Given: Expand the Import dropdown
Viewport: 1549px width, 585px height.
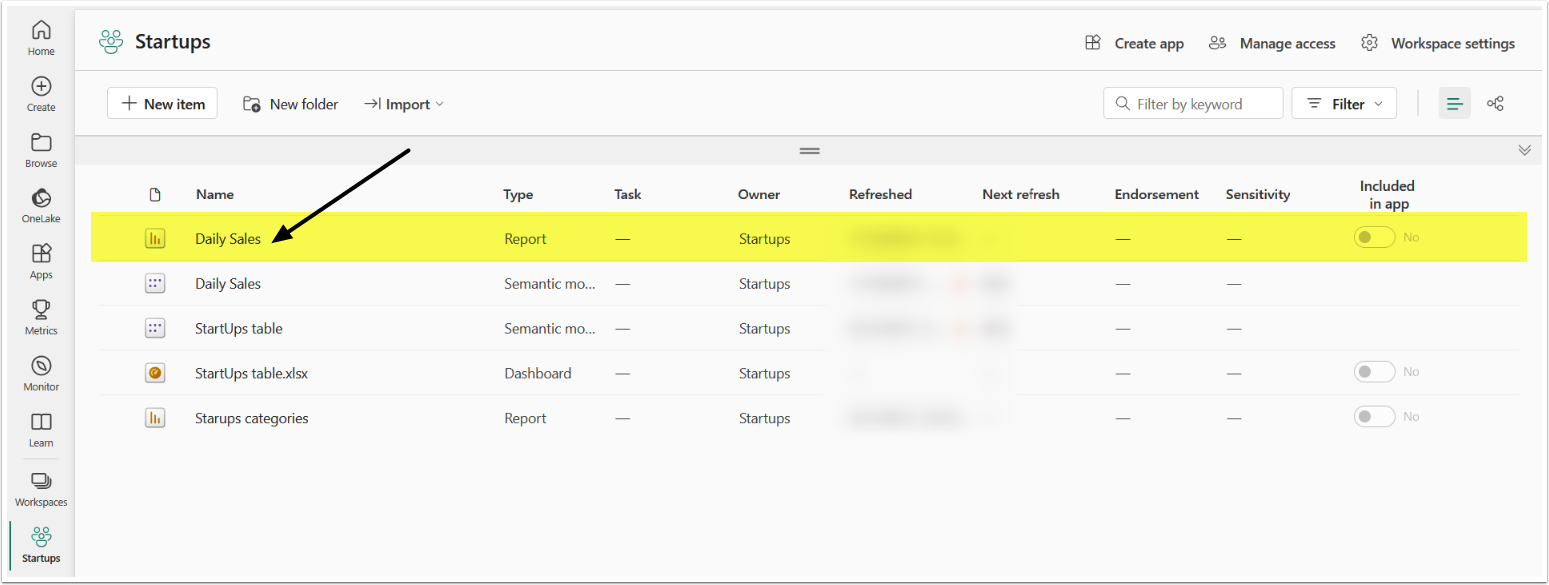Looking at the screenshot, I should click(x=404, y=104).
